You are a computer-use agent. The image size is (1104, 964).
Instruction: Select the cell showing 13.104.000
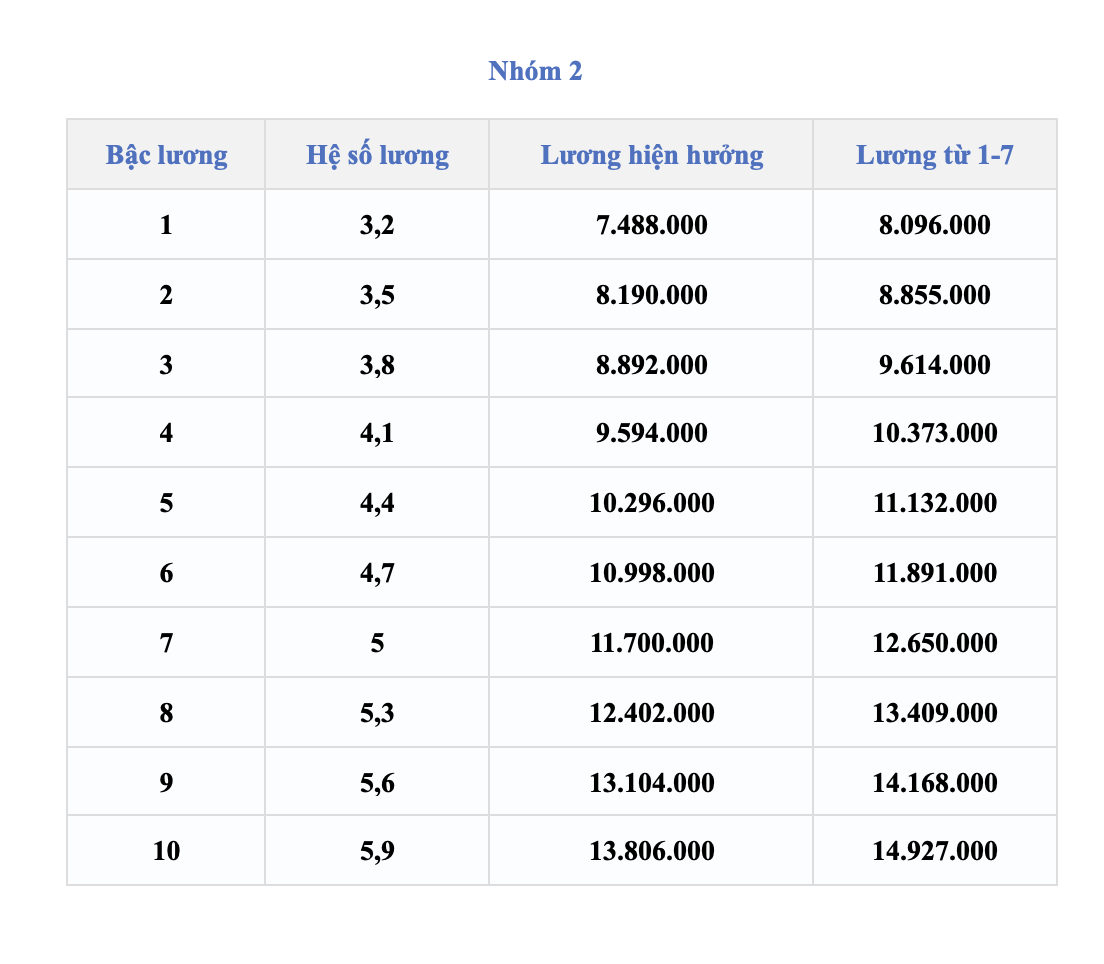coord(651,782)
